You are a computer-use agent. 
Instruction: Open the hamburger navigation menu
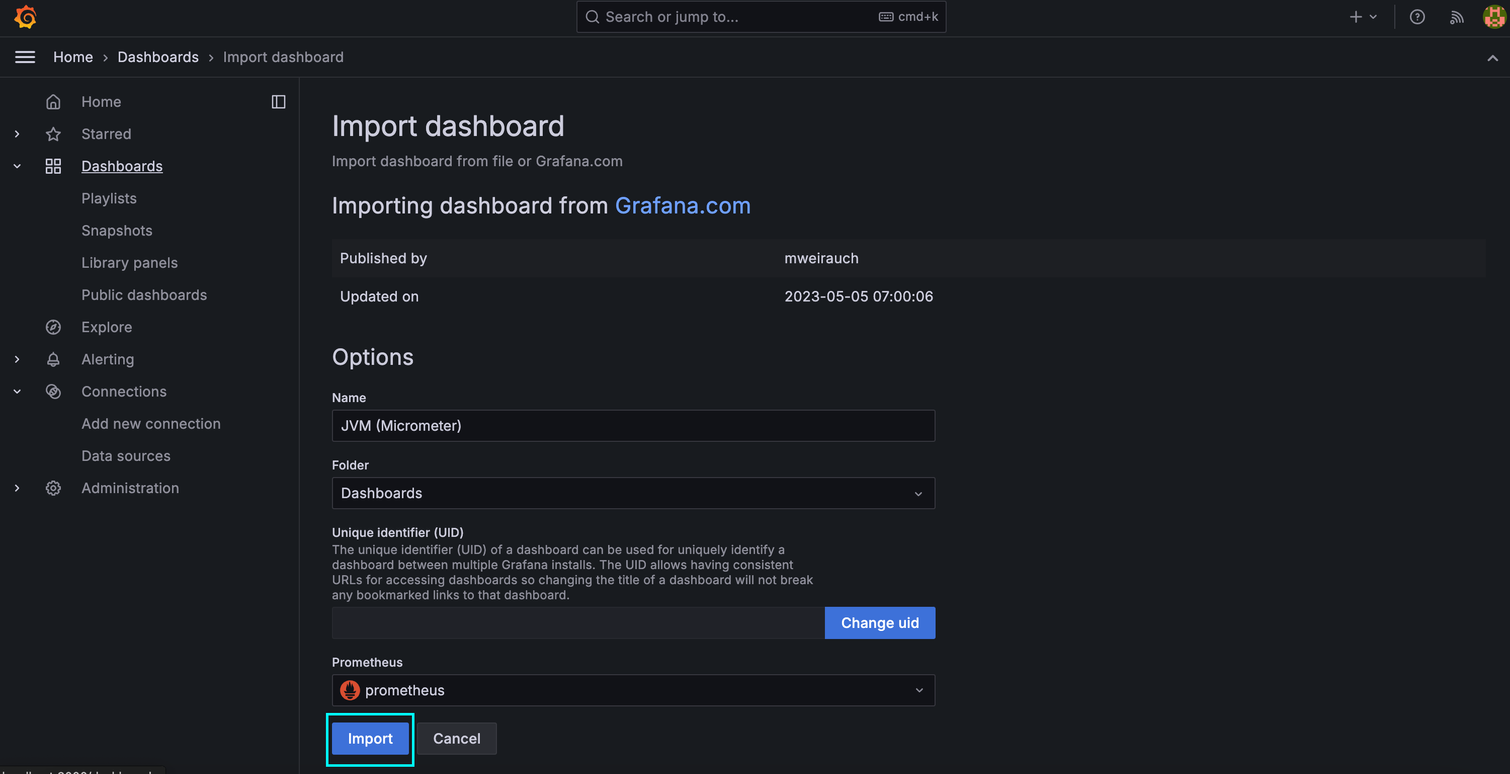[x=25, y=57]
